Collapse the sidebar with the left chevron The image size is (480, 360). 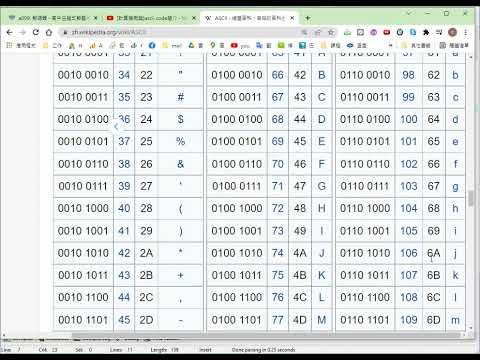coord(116,127)
